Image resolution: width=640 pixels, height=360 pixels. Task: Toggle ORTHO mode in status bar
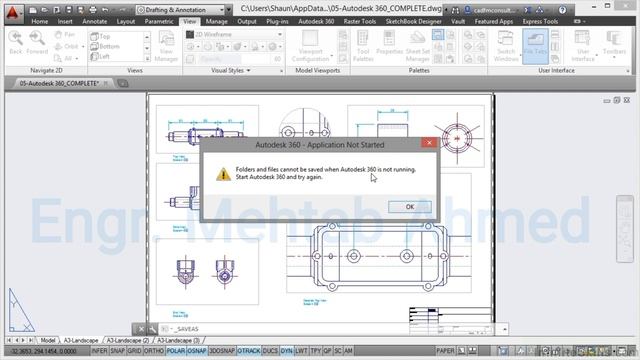click(154, 351)
